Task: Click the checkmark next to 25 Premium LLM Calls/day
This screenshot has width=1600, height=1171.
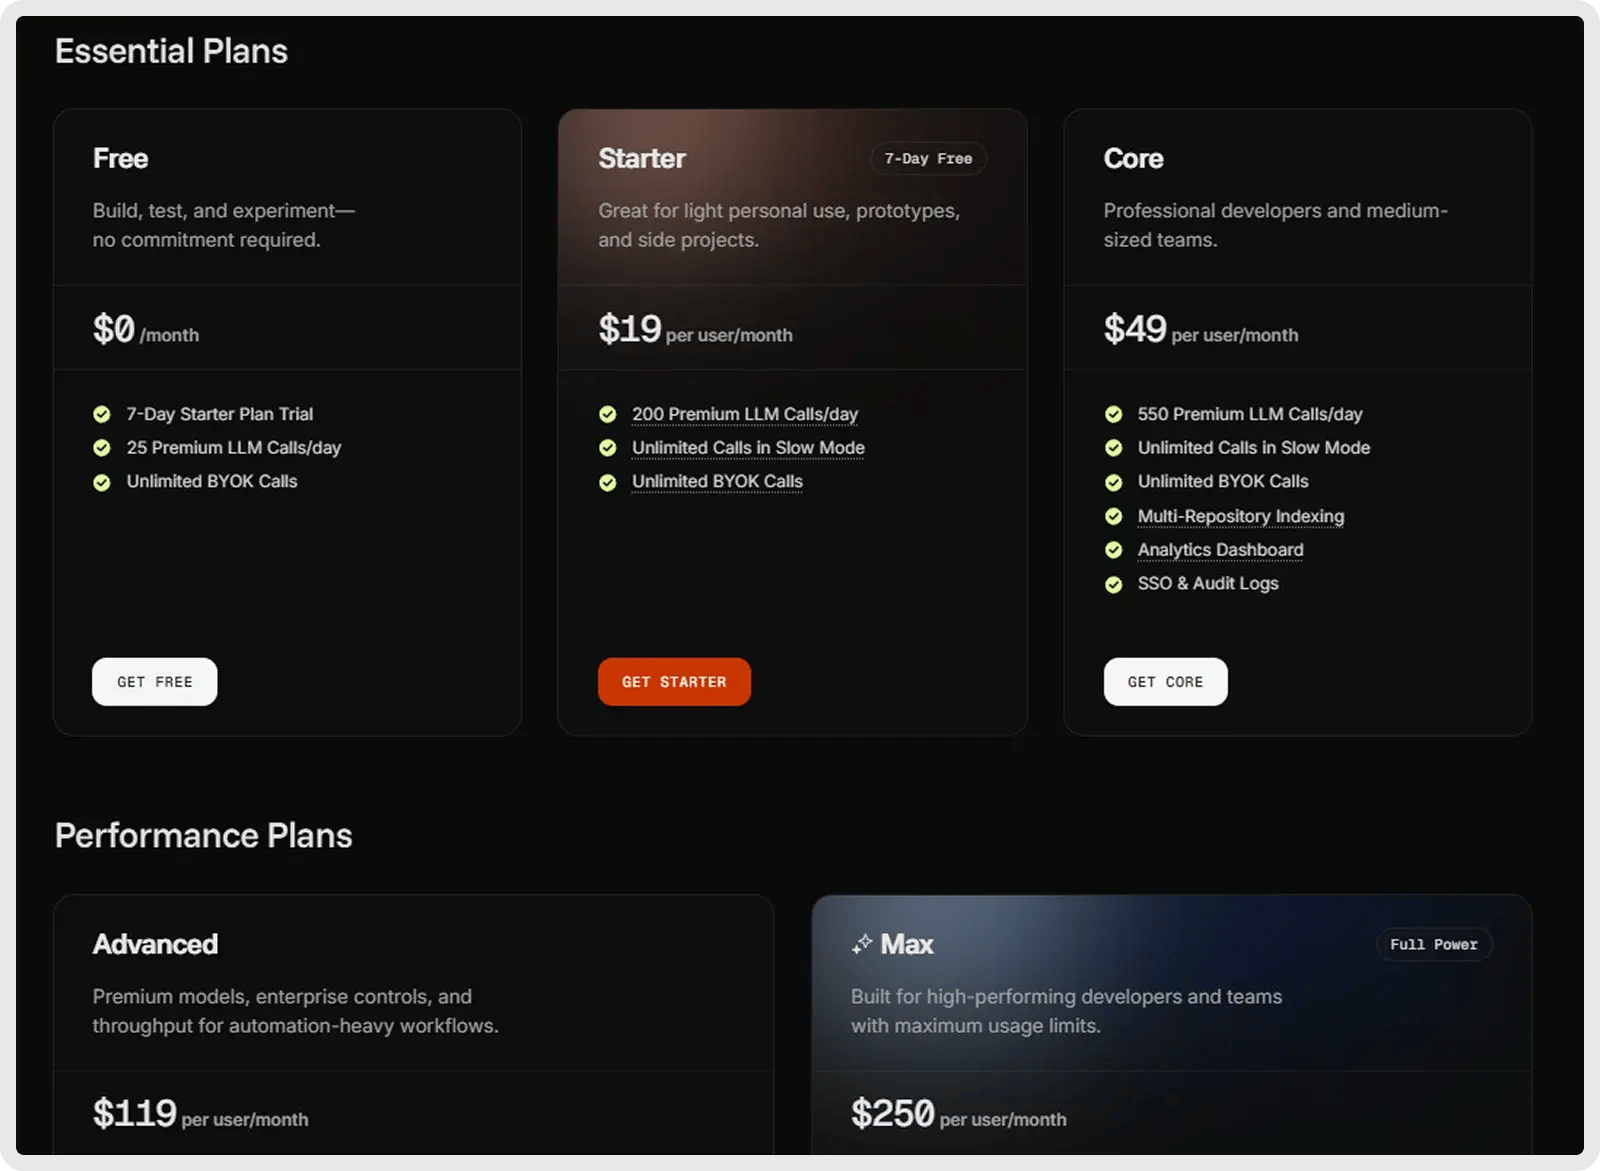Action: 102,448
